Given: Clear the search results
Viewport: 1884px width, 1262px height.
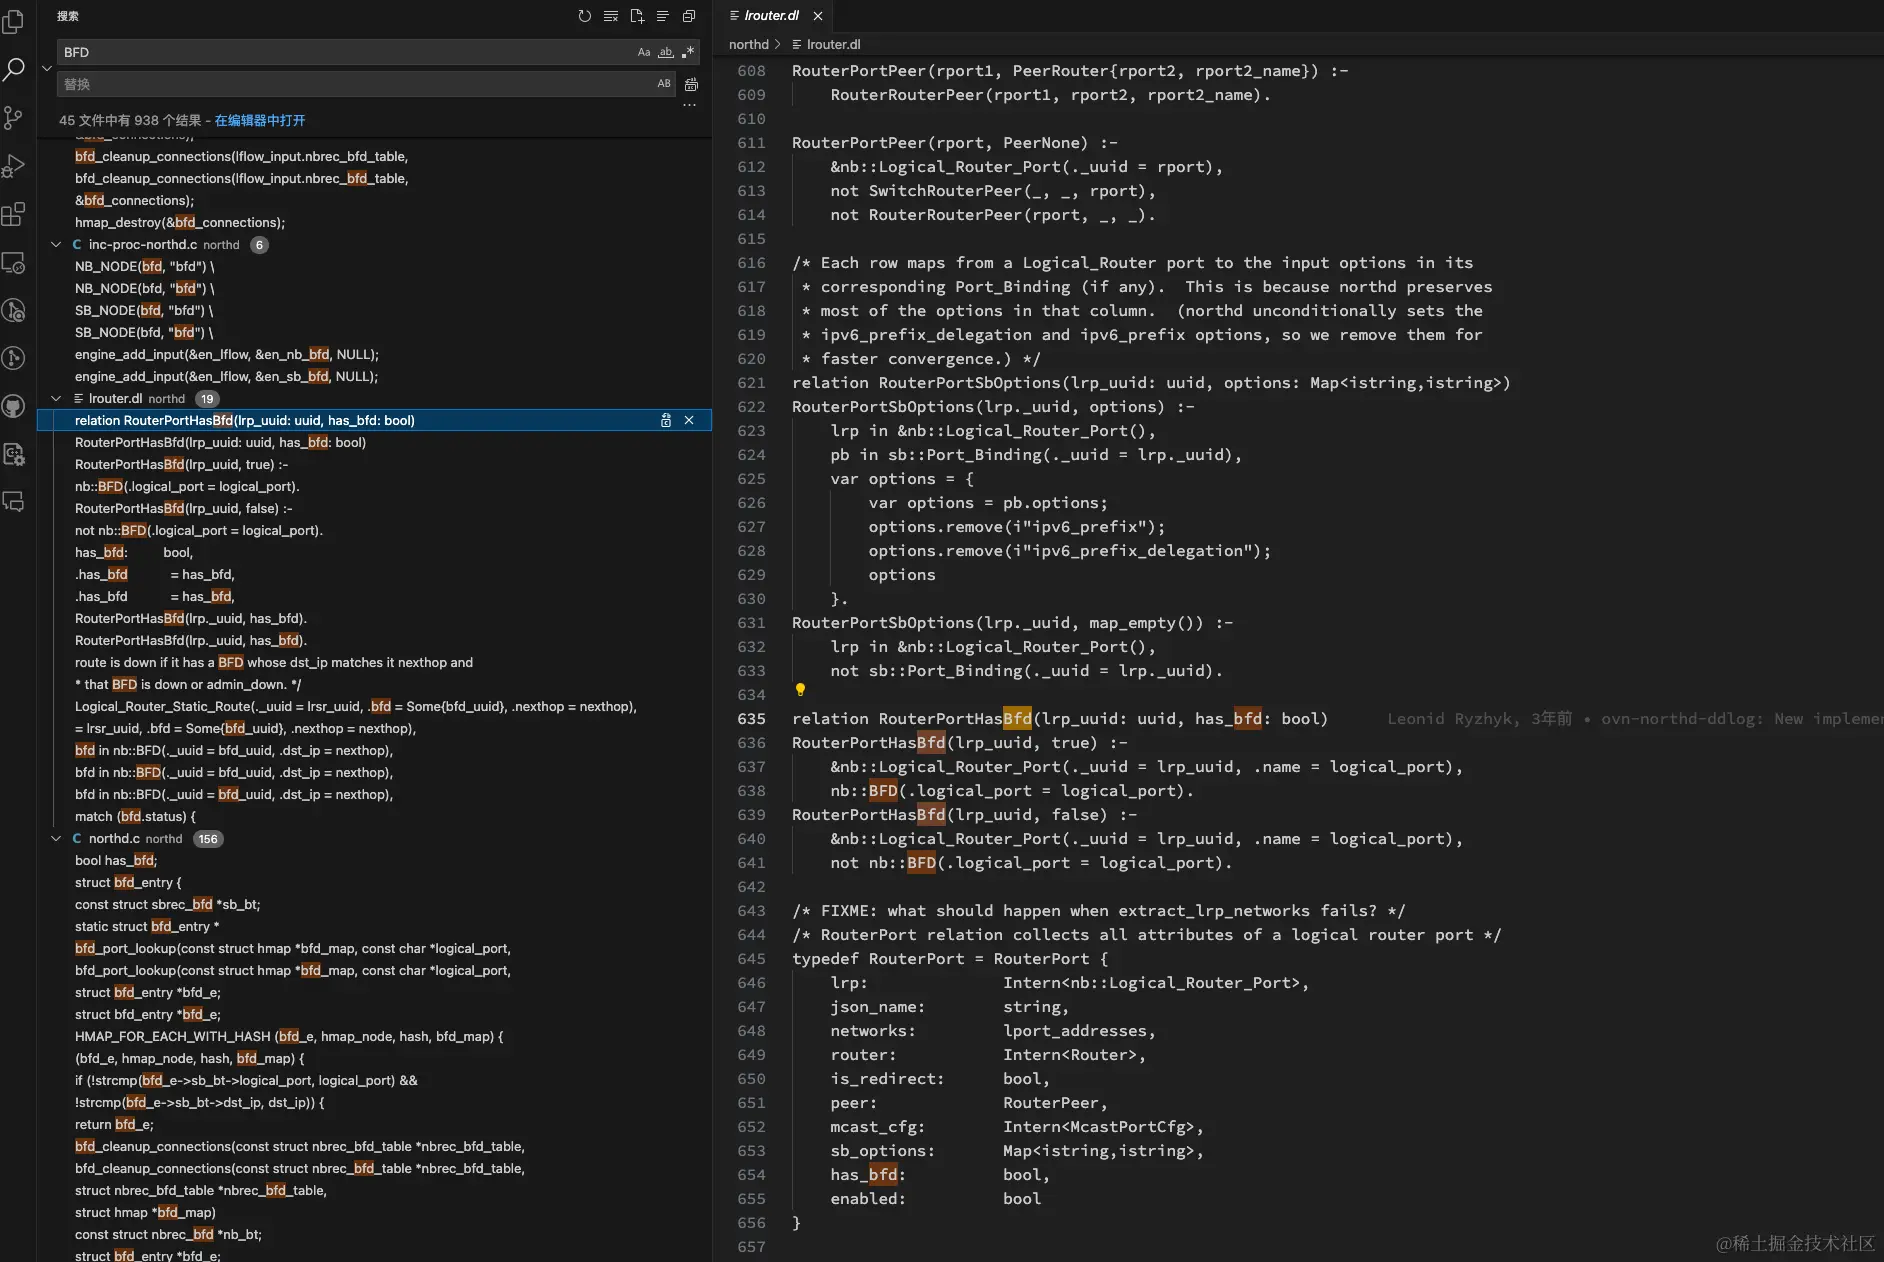Looking at the screenshot, I should pos(611,16).
